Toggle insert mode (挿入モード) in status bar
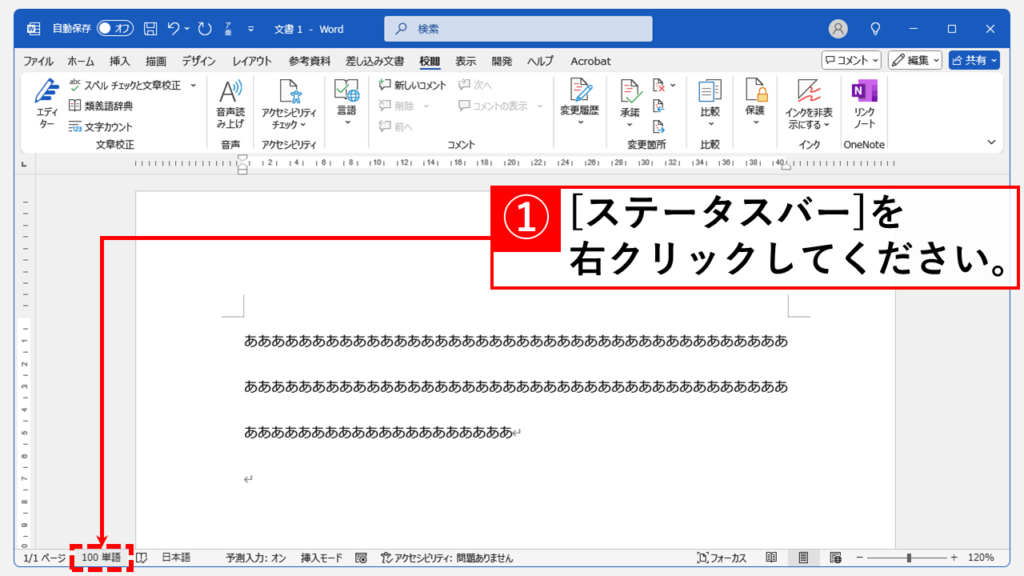The width and height of the screenshot is (1024, 576). (321, 557)
